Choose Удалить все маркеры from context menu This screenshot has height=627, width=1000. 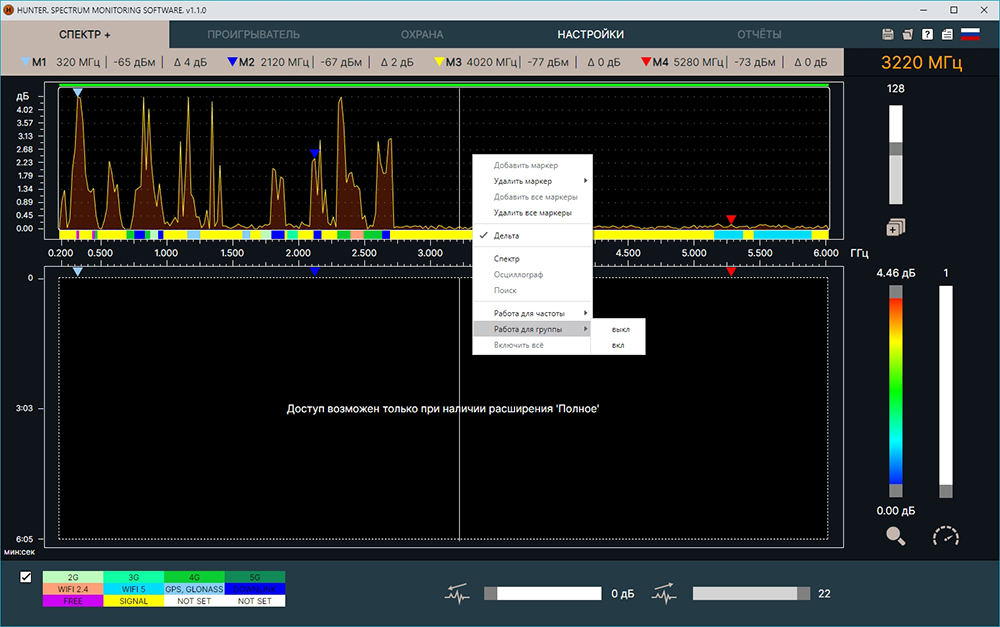533,213
